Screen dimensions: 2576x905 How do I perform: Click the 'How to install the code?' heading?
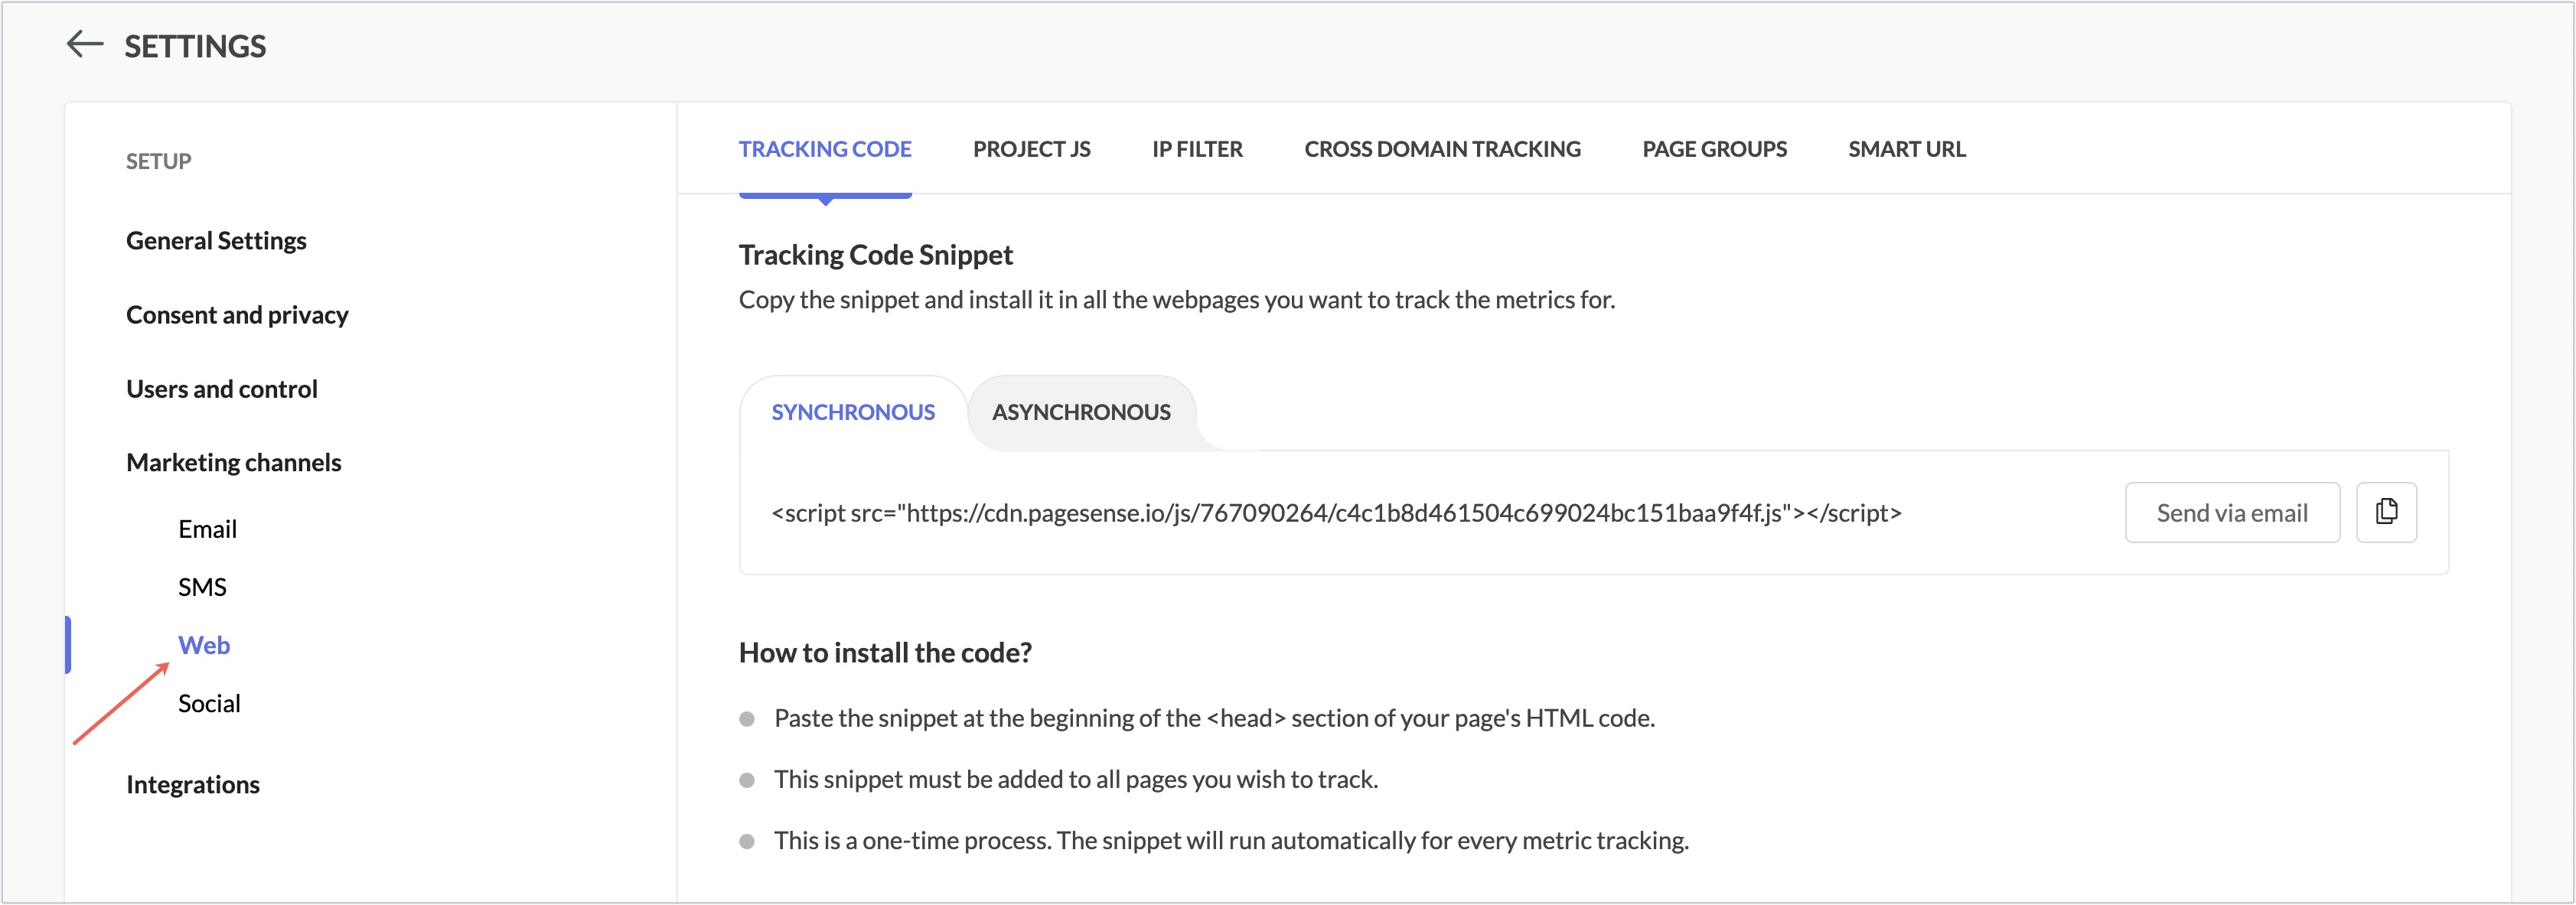click(x=885, y=653)
